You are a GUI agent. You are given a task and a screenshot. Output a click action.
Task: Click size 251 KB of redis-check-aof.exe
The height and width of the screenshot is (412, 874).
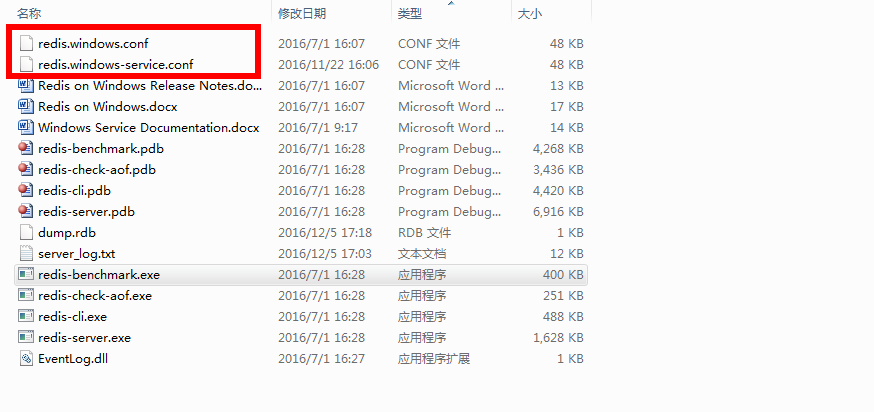click(563, 295)
